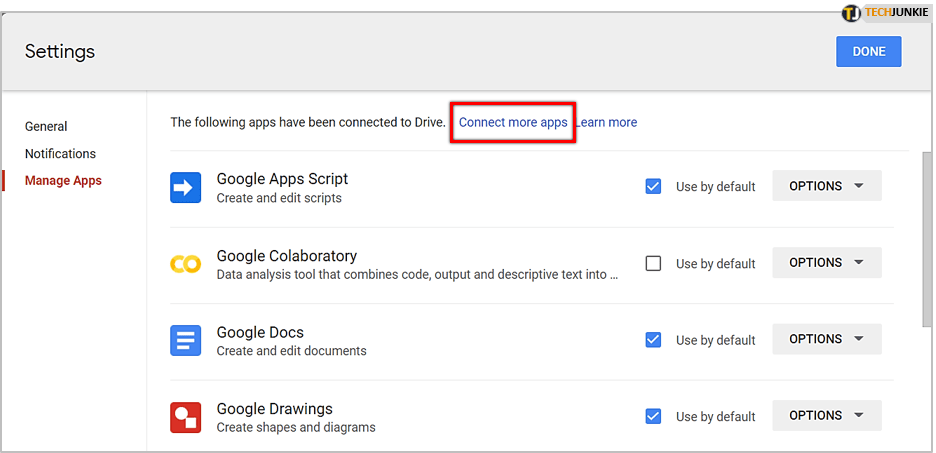Open Options dropdown for Google Apps Script
This screenshot has height=453, width=936.
pos(826,186)
